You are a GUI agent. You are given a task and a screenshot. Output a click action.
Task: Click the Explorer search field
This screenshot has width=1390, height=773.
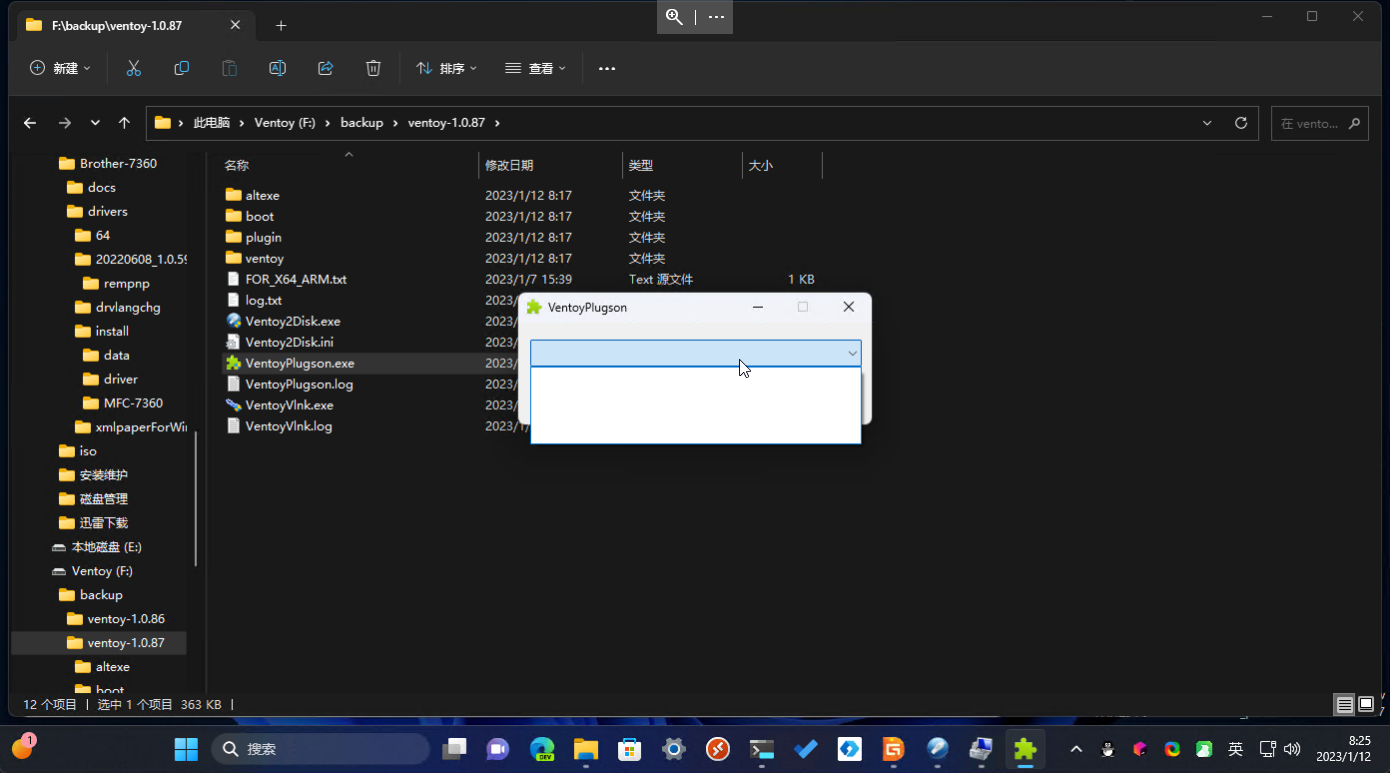1319,123
